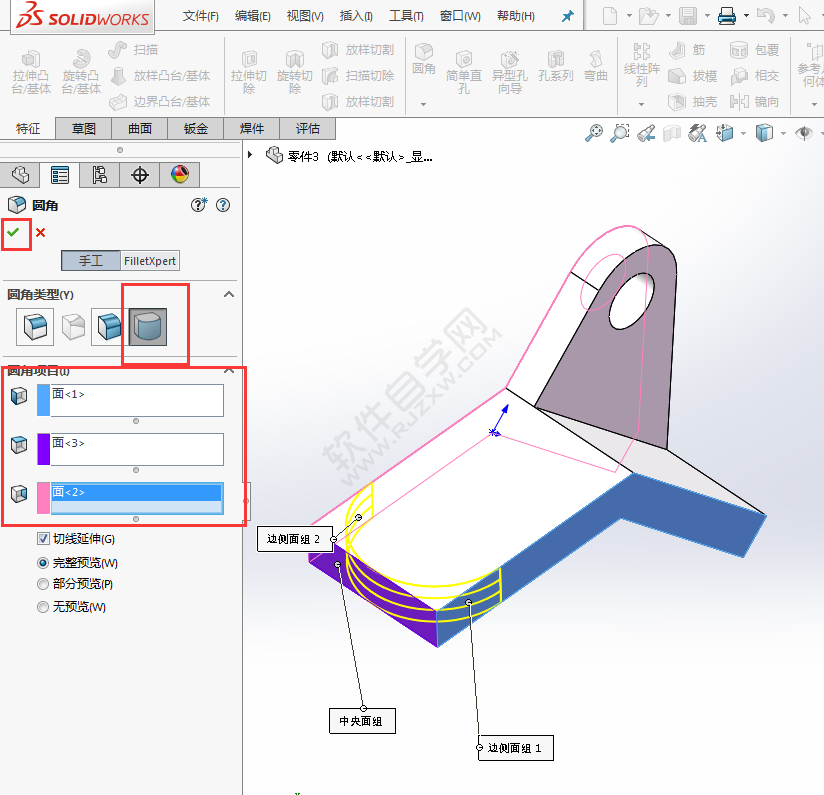Open the DisplayManager color ball tab

[x=180, y=175]
